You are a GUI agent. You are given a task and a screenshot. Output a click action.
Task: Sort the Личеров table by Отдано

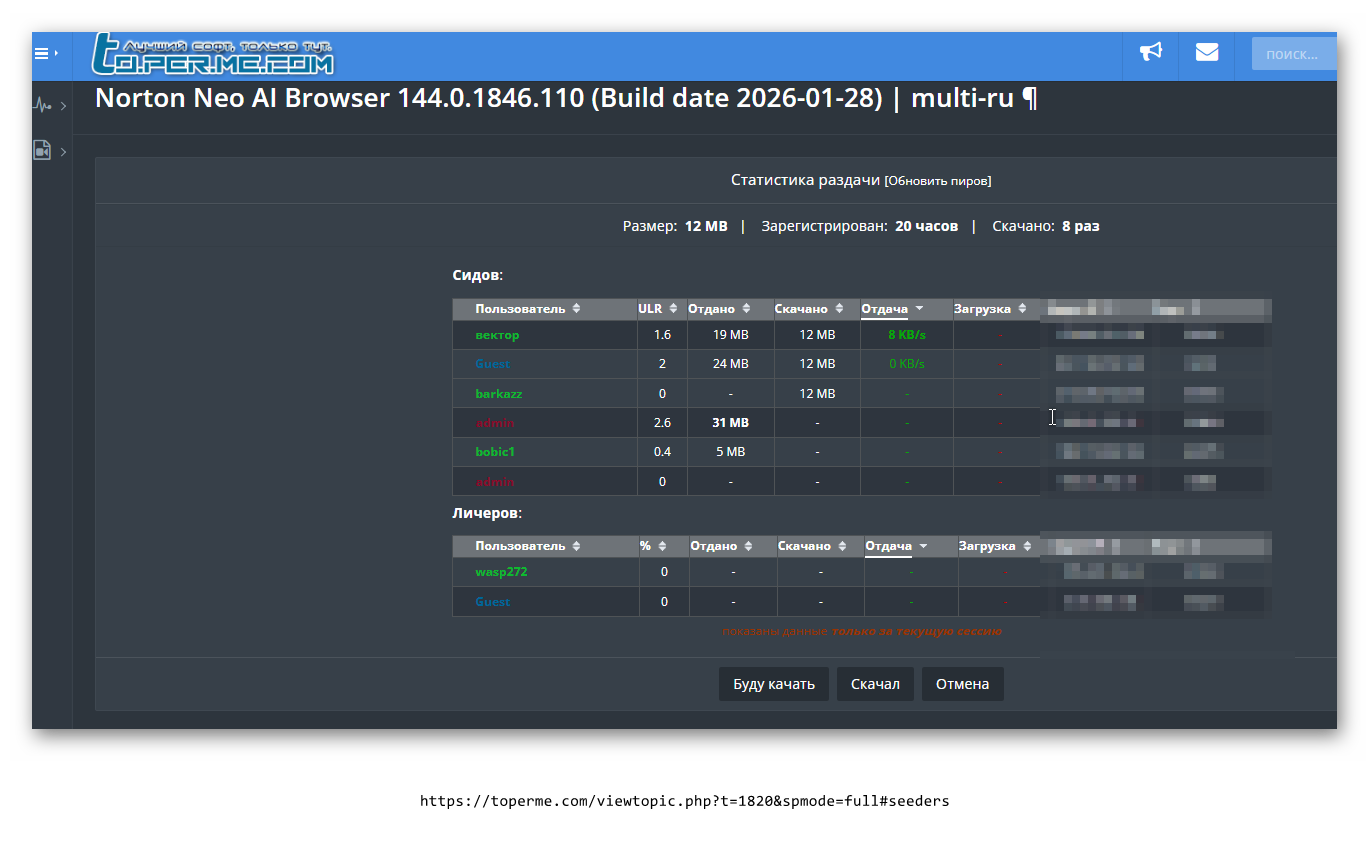(722, 546)
